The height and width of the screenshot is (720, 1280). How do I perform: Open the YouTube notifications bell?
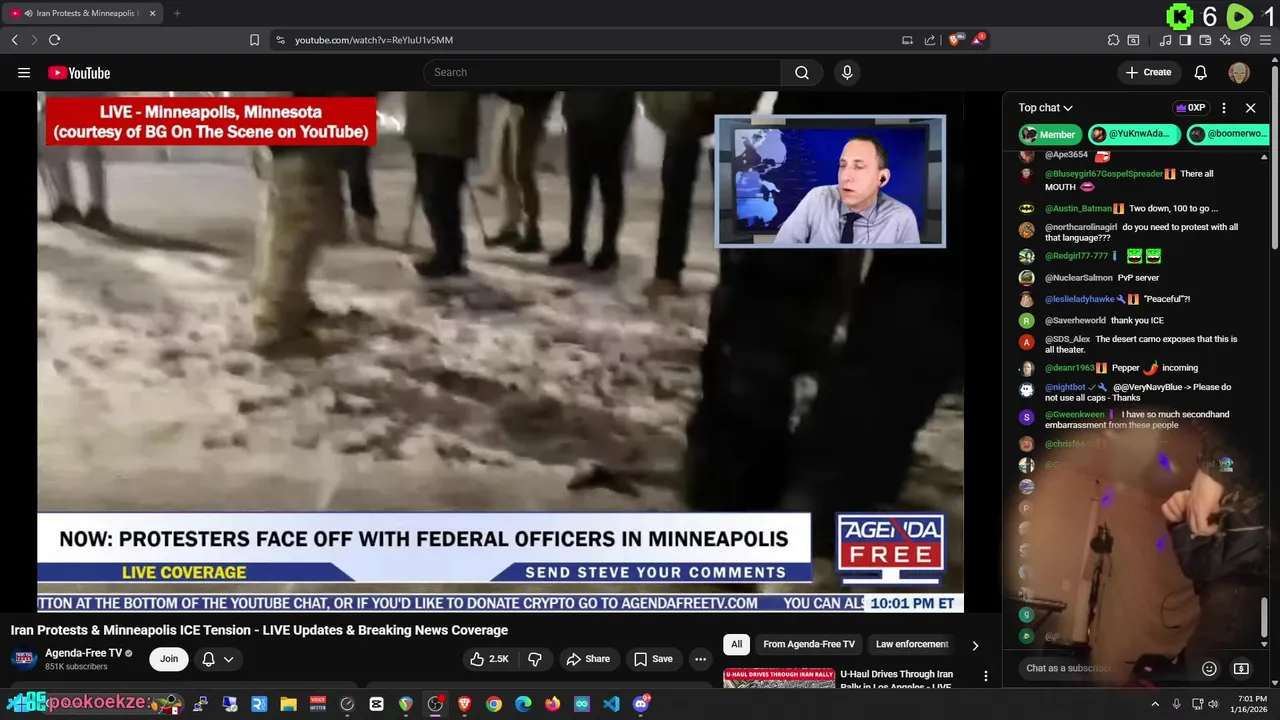click(1200, 72)
